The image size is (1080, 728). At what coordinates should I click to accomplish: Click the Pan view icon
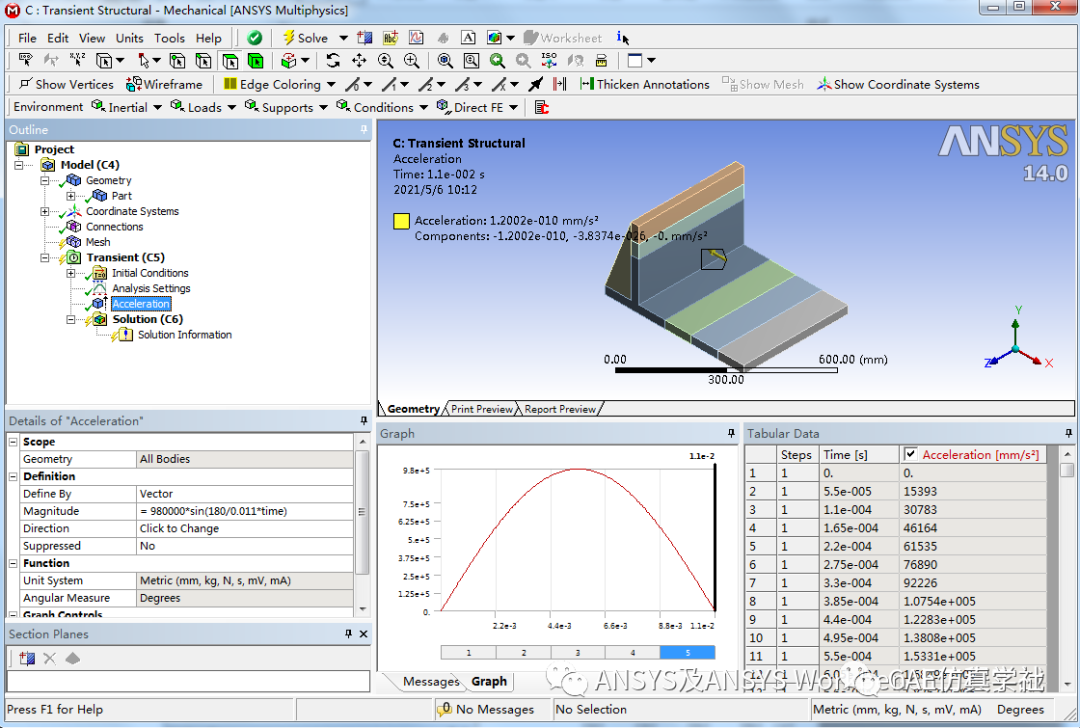(x=360, y=61)
